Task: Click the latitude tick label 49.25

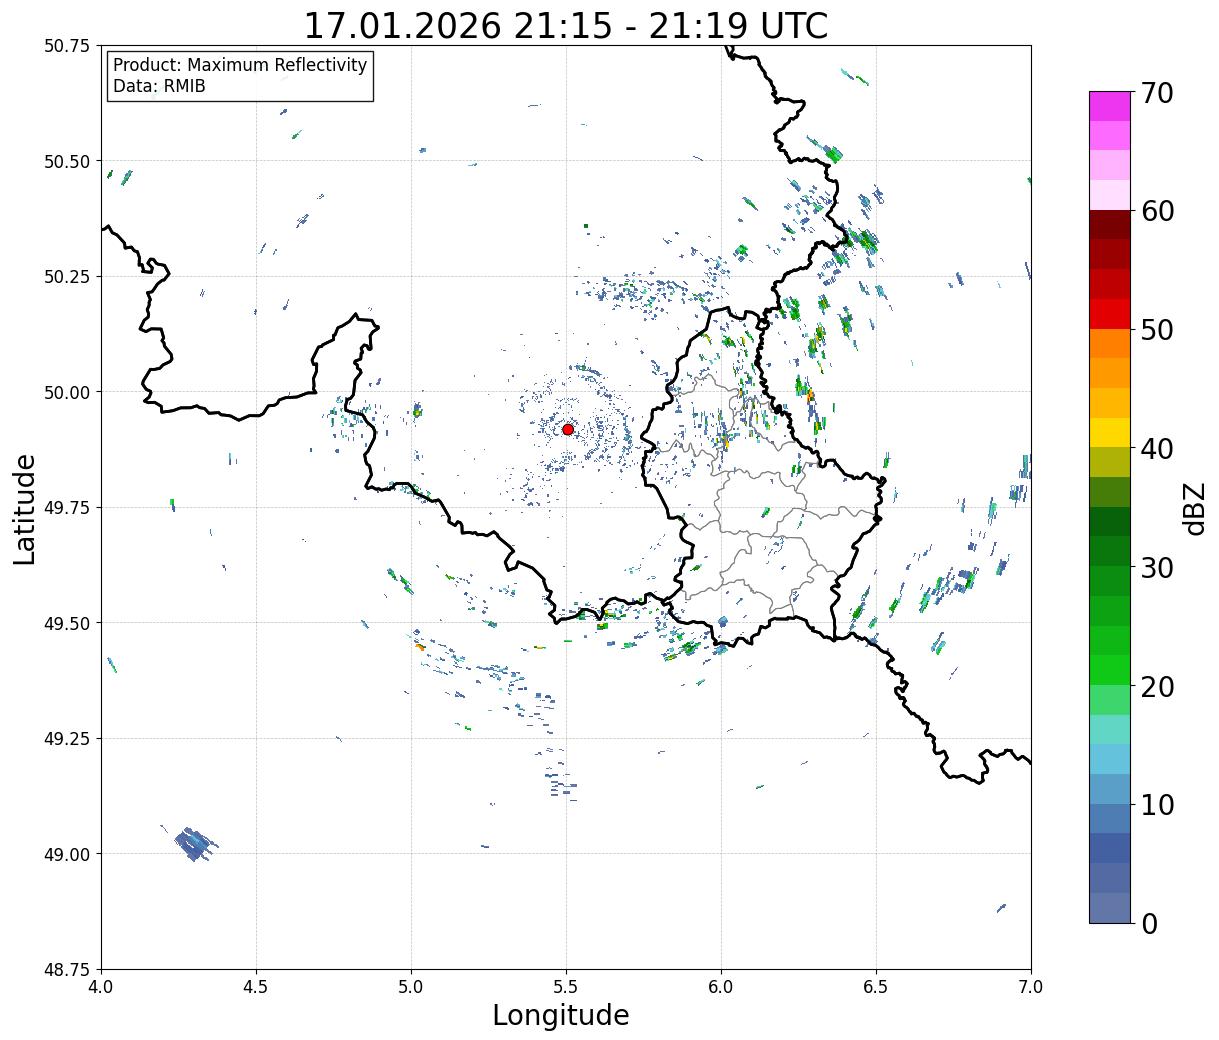Action: [67, 739]
